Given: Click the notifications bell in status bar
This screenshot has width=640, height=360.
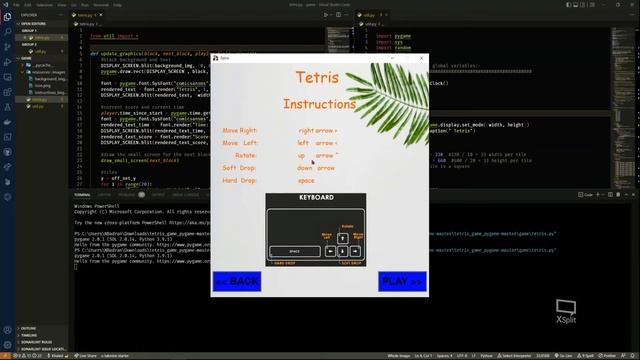Looking at the screenshot, I should (633, 356).
